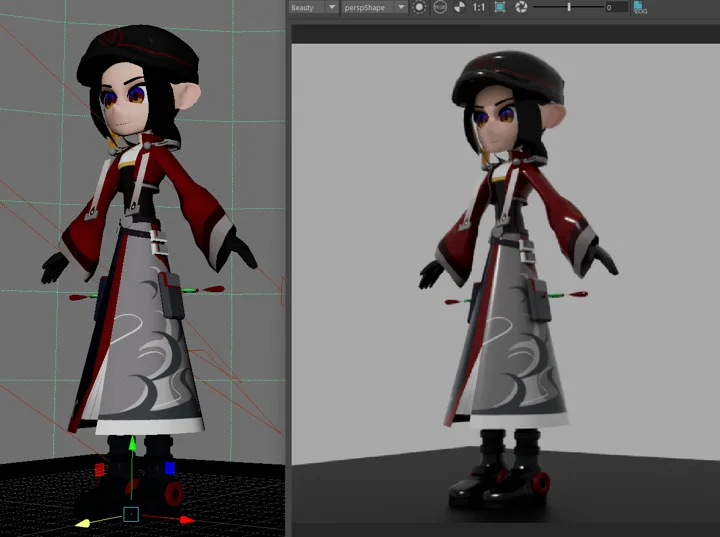This screenshot has width=720, height=537.
Task: Click the aperture snapshot icon
Action: (x=521, y=7)
